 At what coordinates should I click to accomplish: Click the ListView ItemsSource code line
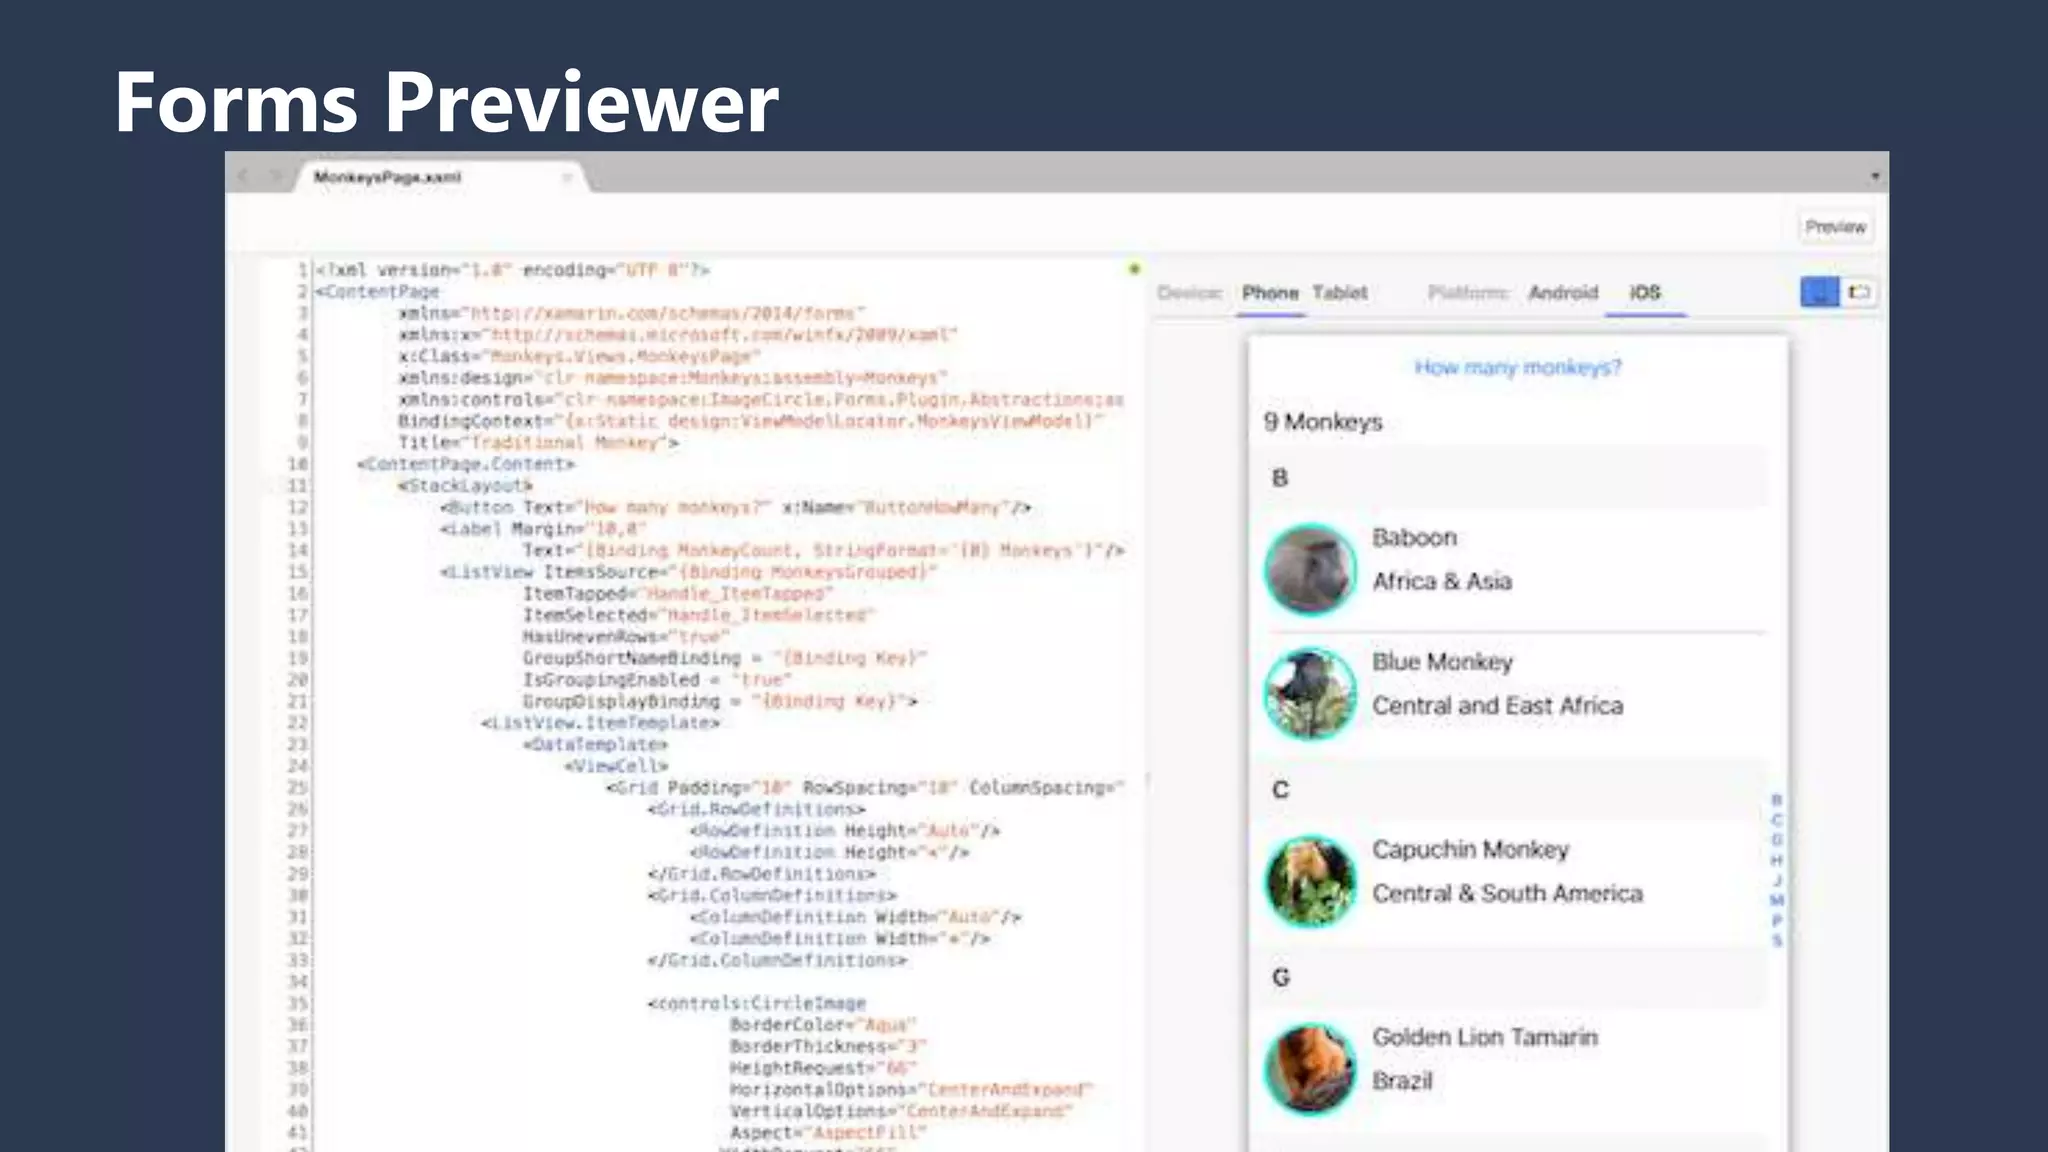click(x=689, y=572)
